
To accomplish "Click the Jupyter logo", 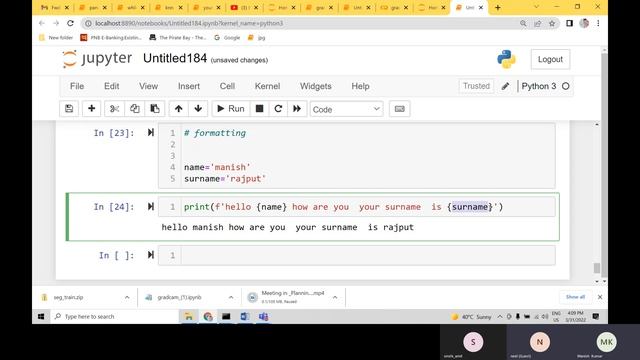I will [x=97, y=59].
